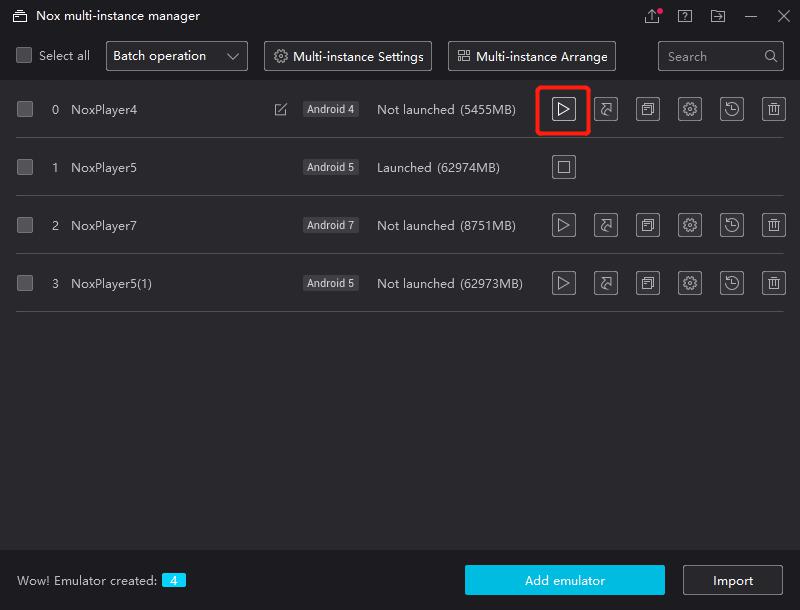
Task: Check the NoxPlayer5 row checkbox
Action: pyautogui.click(x=25, y=167)
